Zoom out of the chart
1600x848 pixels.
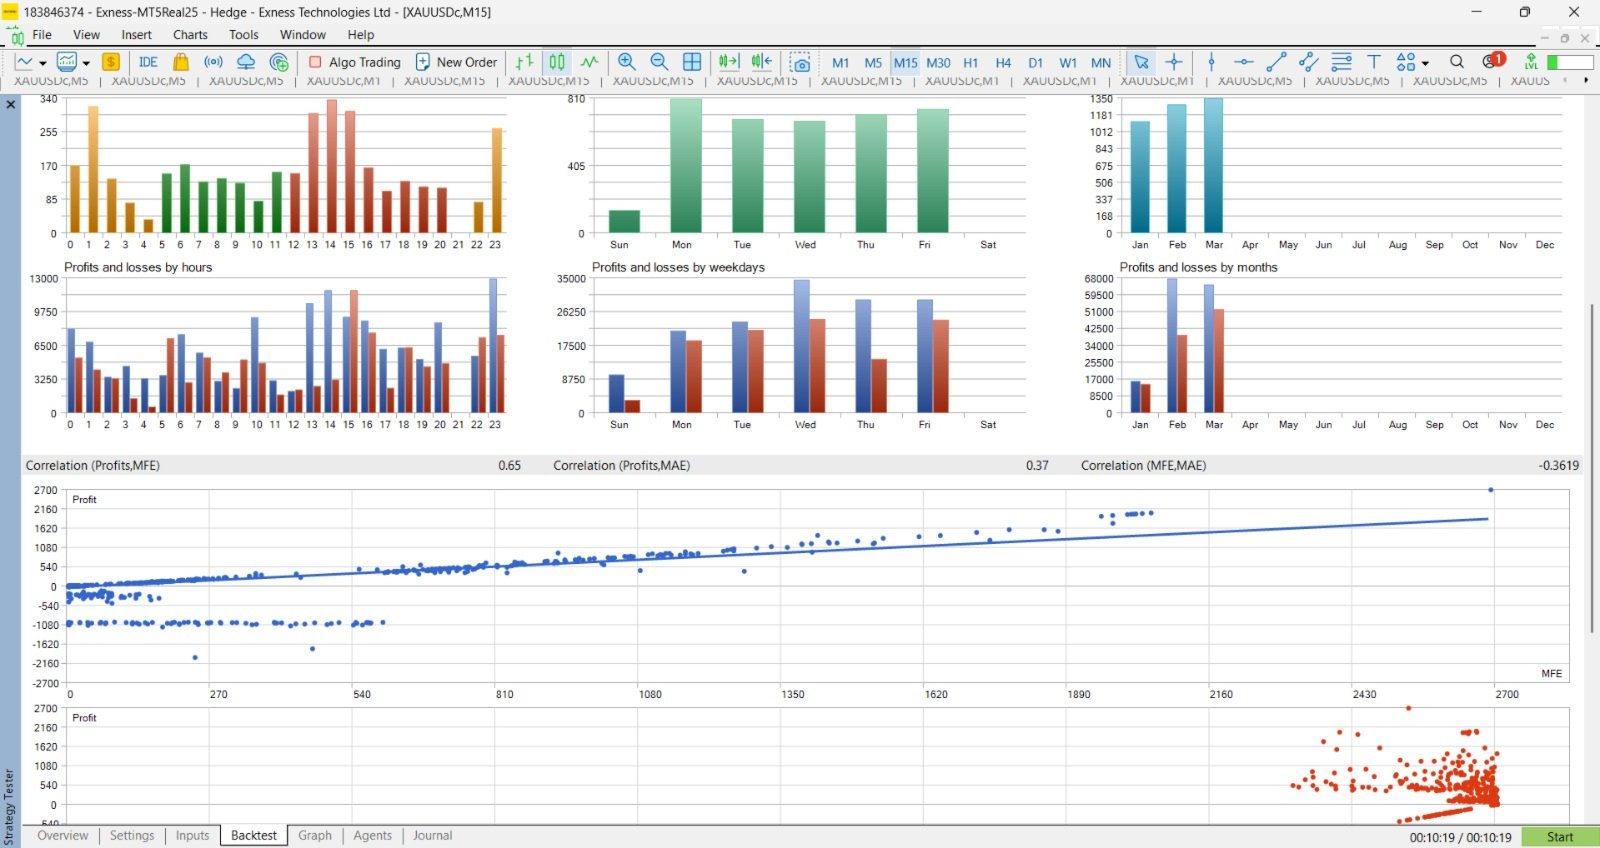[659, 62]
